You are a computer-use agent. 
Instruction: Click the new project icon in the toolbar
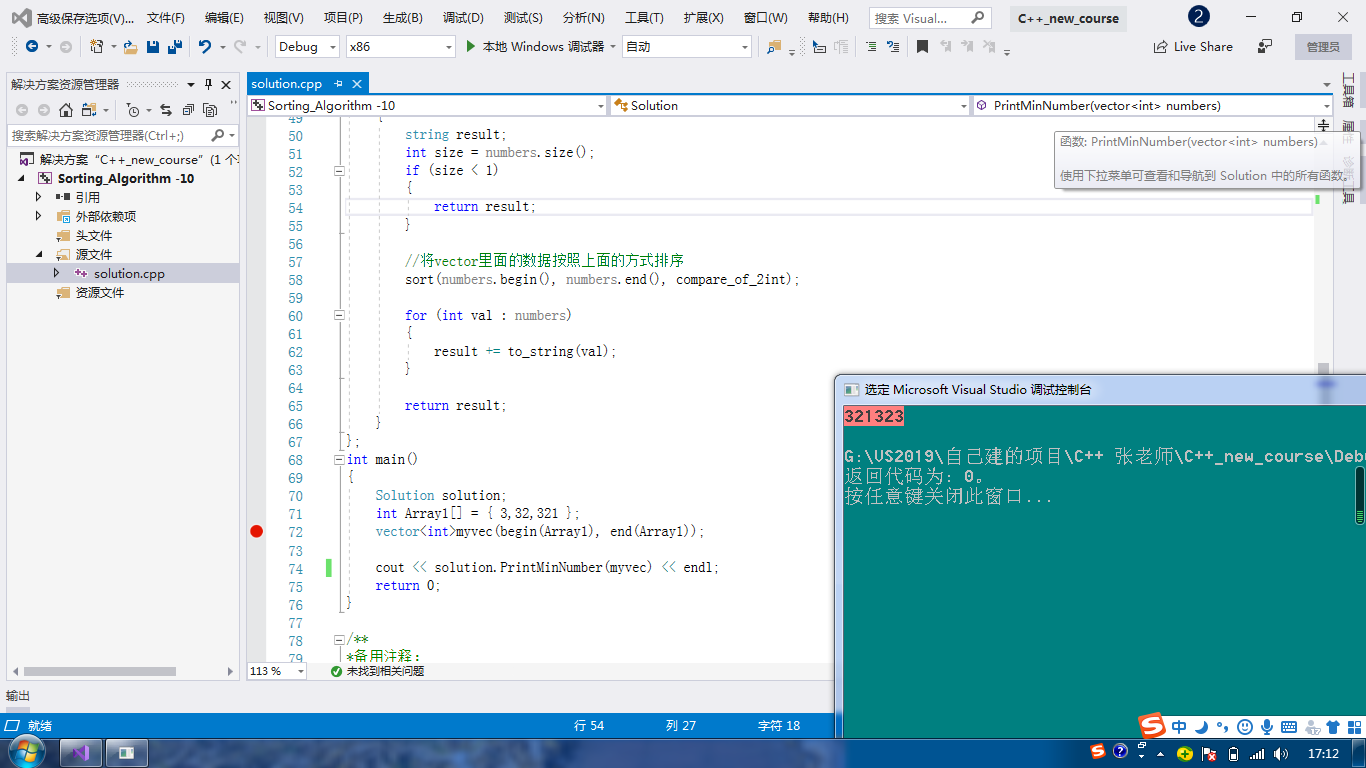click(96, 47)
